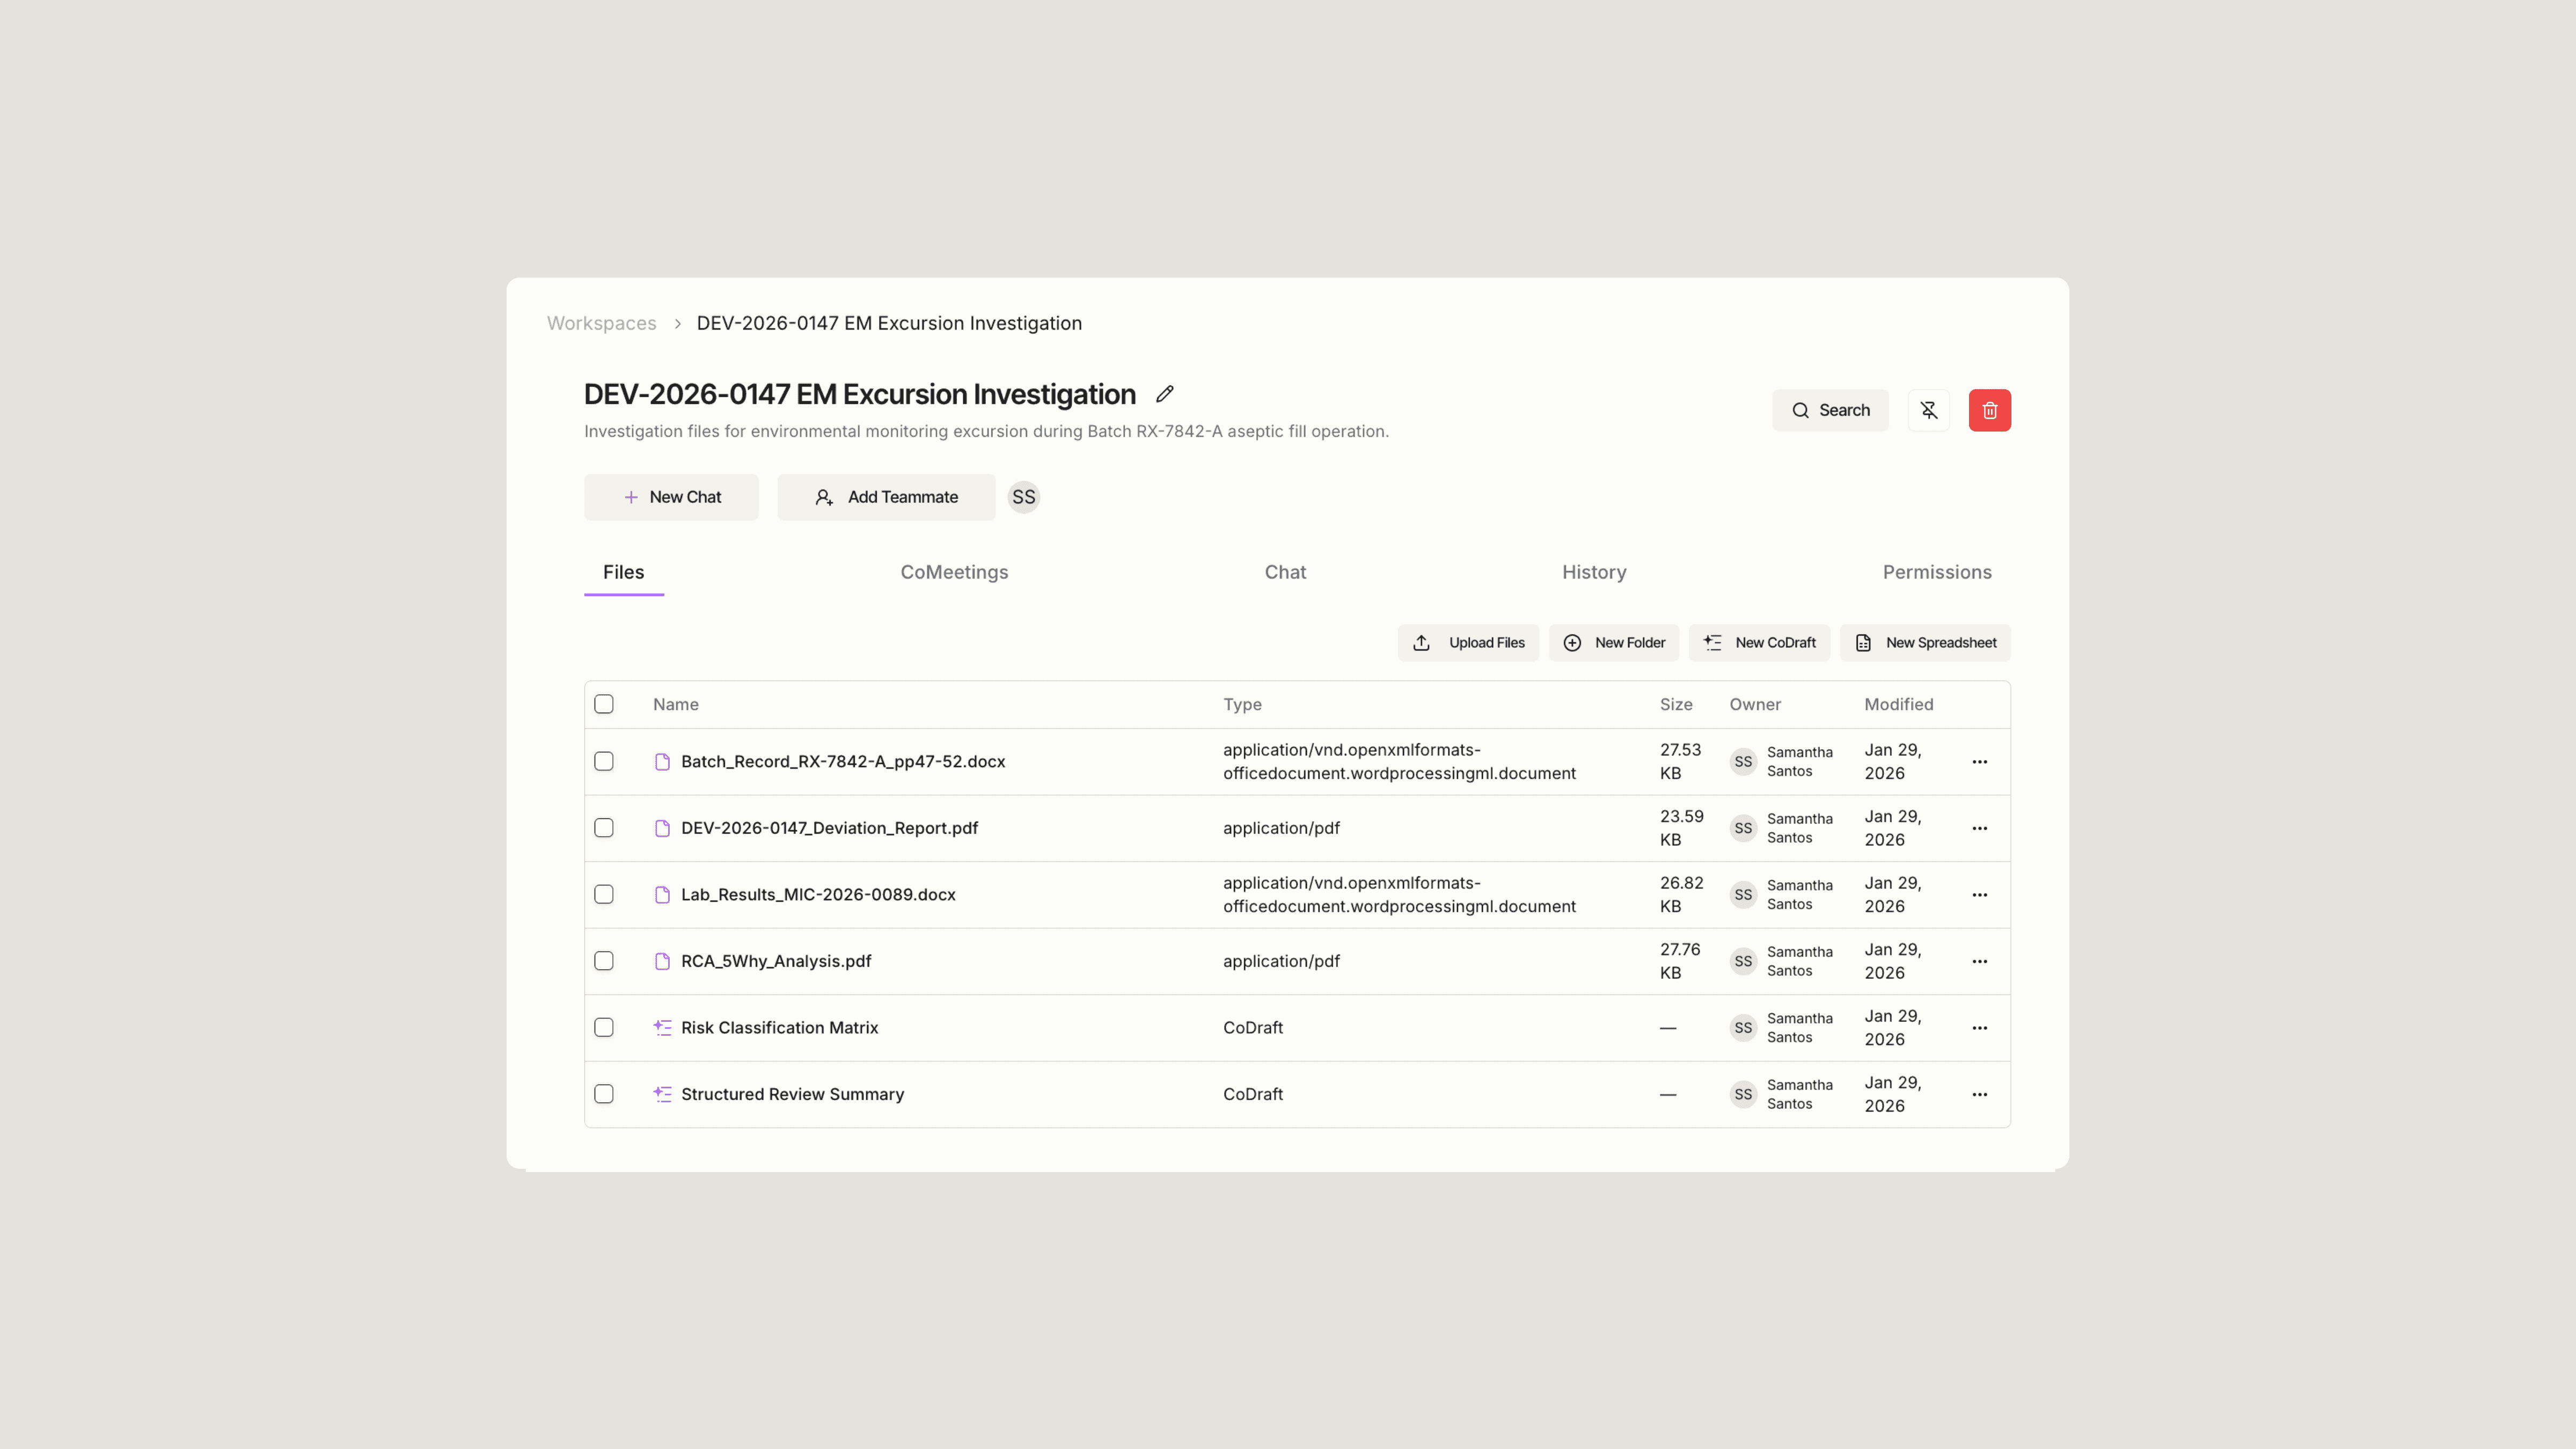The width and height of the screenshot is (2576, 1449).
Task: Expand options menu for Structured Review Summary
Action: point(1979,1094)
